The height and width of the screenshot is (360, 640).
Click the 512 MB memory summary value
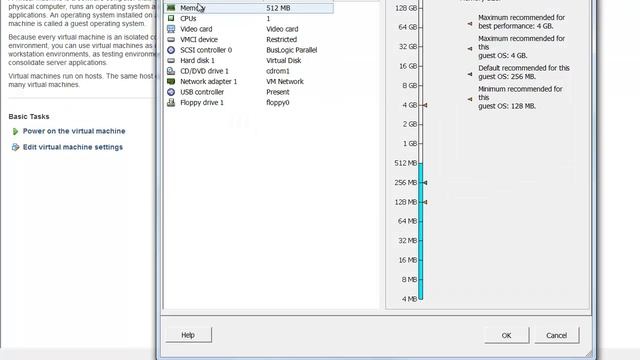tap(278, 8)
